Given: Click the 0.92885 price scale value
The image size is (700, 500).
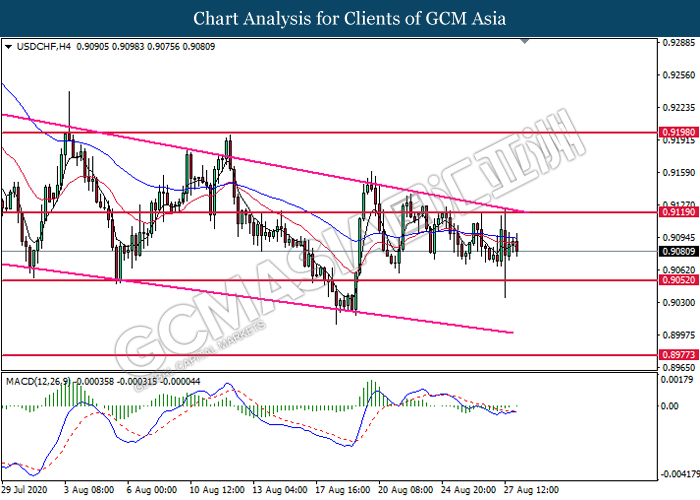Looking at the screenshot, I should [679, 43].
